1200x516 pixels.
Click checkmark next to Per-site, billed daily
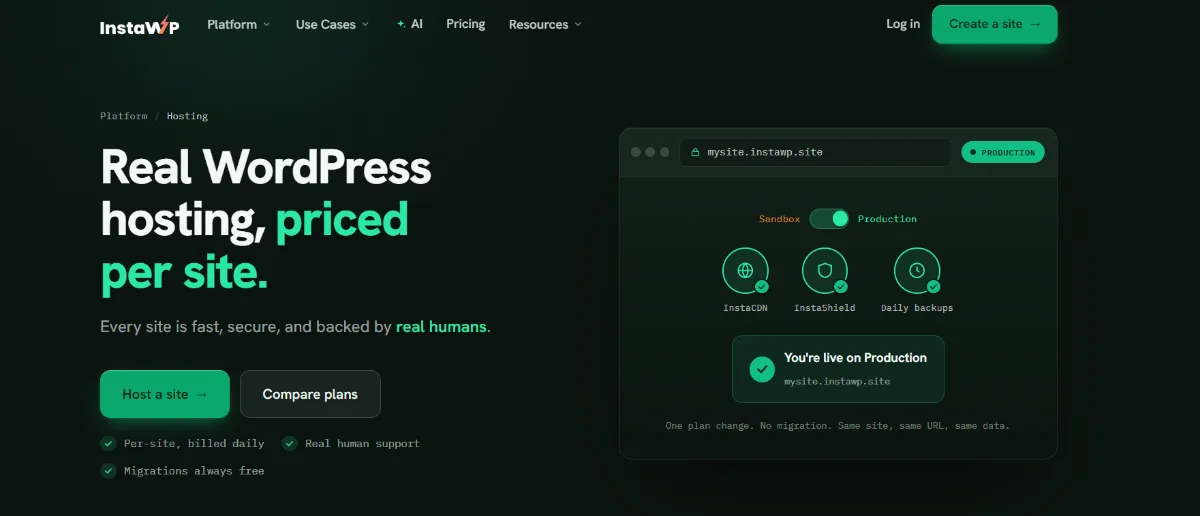108,443
